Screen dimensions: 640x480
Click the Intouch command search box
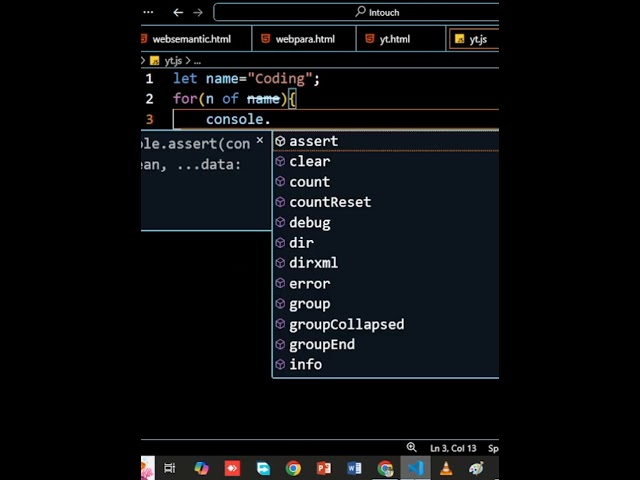click(356, 12)
